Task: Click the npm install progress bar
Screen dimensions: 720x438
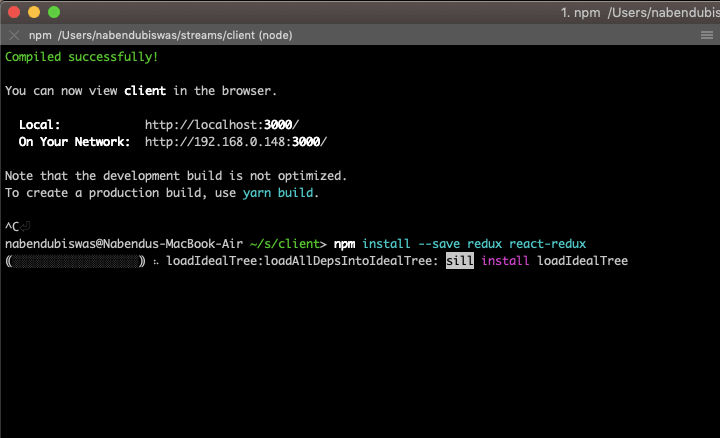Action: (x=75, y=261)
